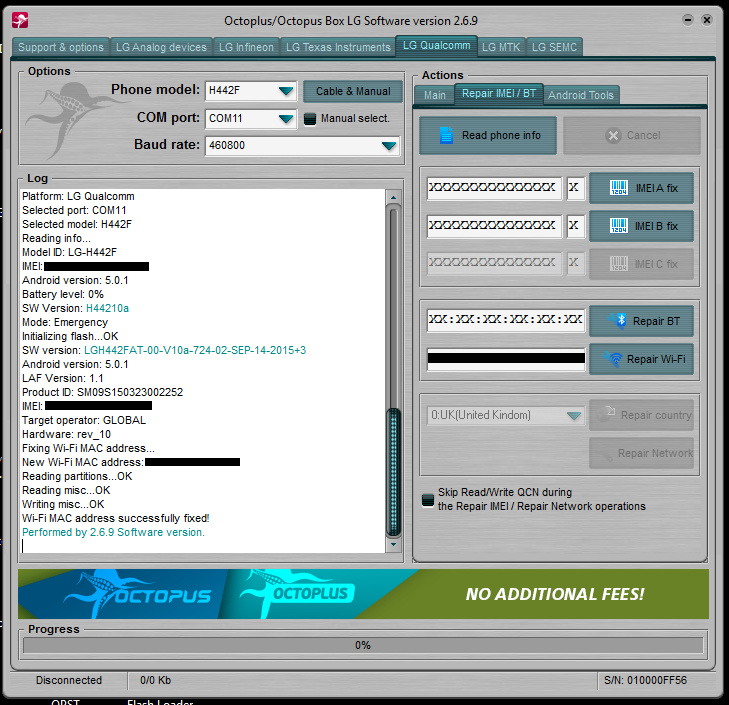Click the log scroll down arrow
This screenshot has width=729, height=705.
(x=393, y=544)
